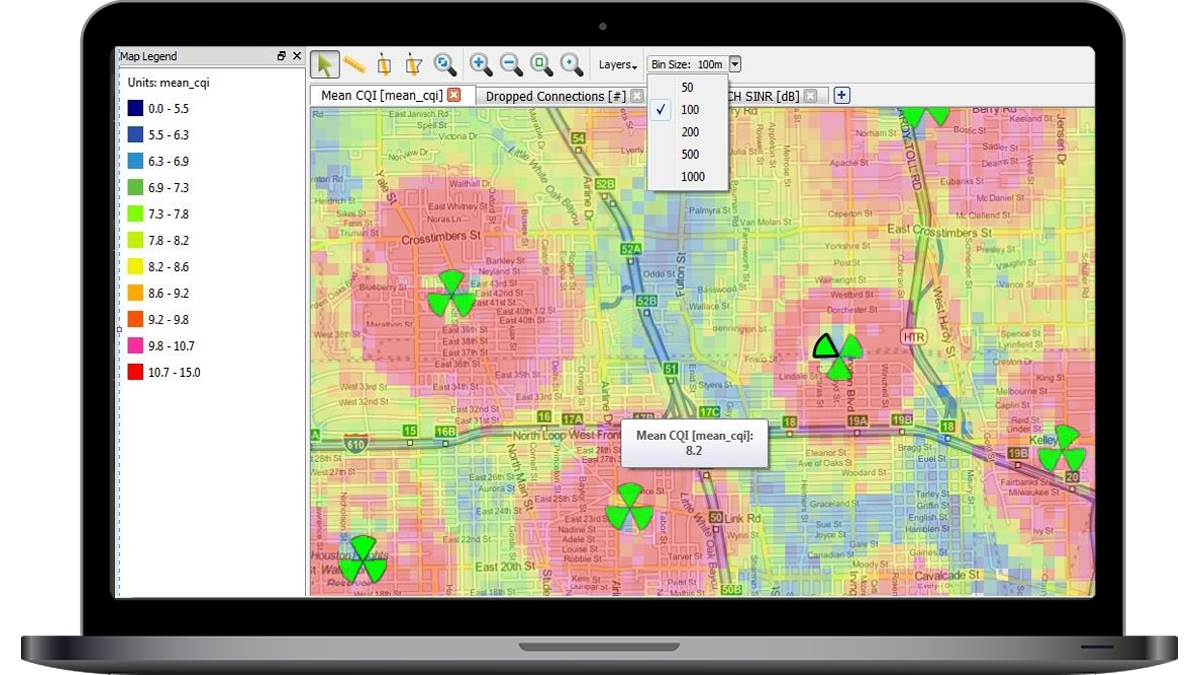Select the ruler measurement tool
The image size is (1200, 675).
click(354, 65)
